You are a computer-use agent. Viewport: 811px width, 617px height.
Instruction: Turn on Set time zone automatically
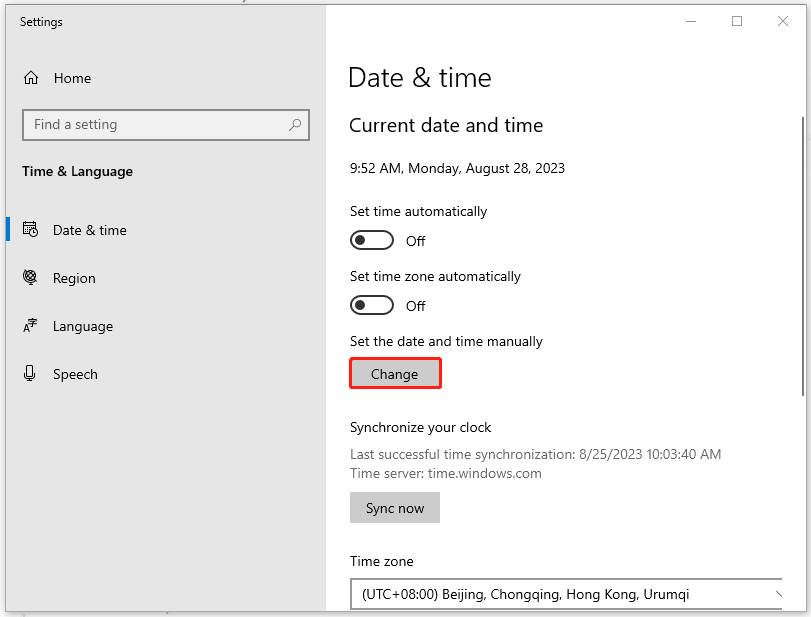click(x=372, y=306)
